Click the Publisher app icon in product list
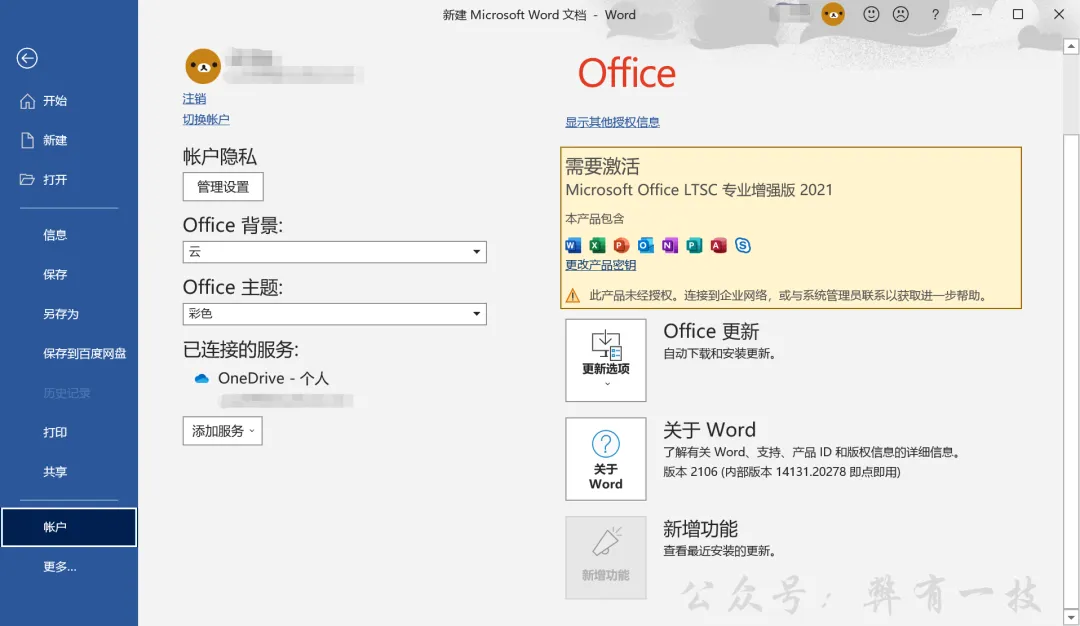The width and height of the screenshot is (1080, 626). pyautogui.click(x=694, y=245)
